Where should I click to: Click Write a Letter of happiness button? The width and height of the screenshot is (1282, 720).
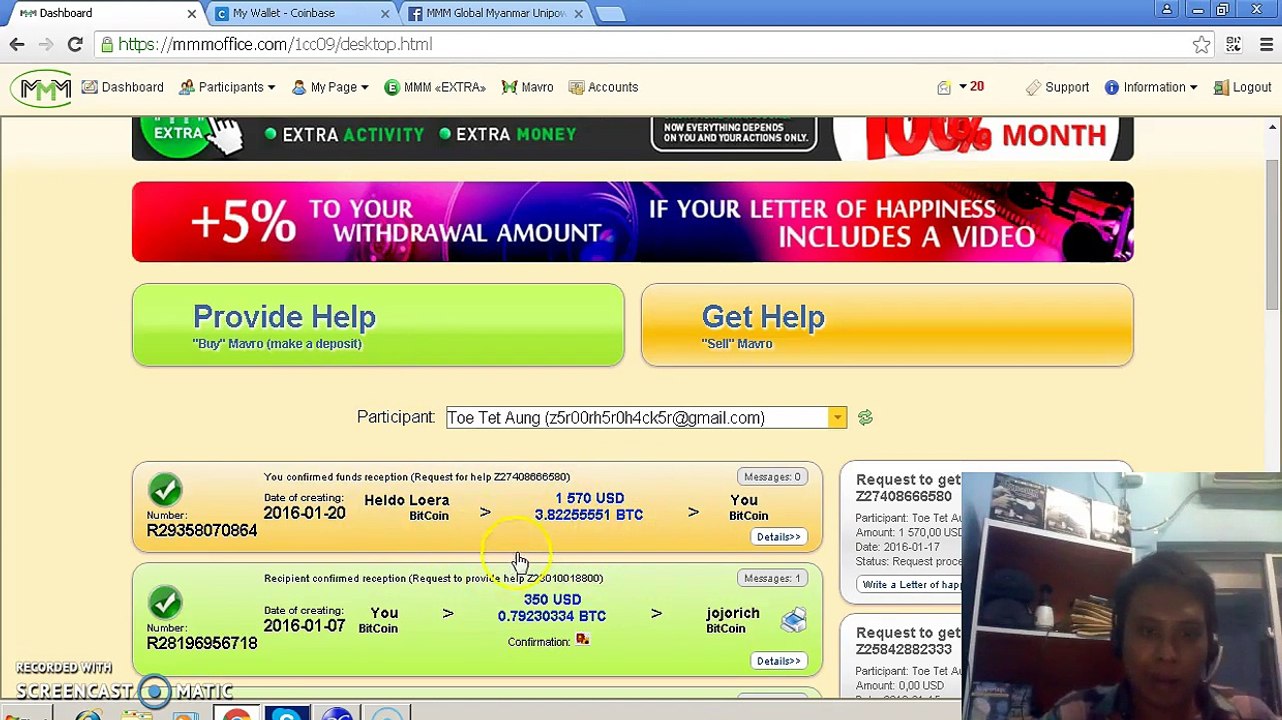coord(909,584)
